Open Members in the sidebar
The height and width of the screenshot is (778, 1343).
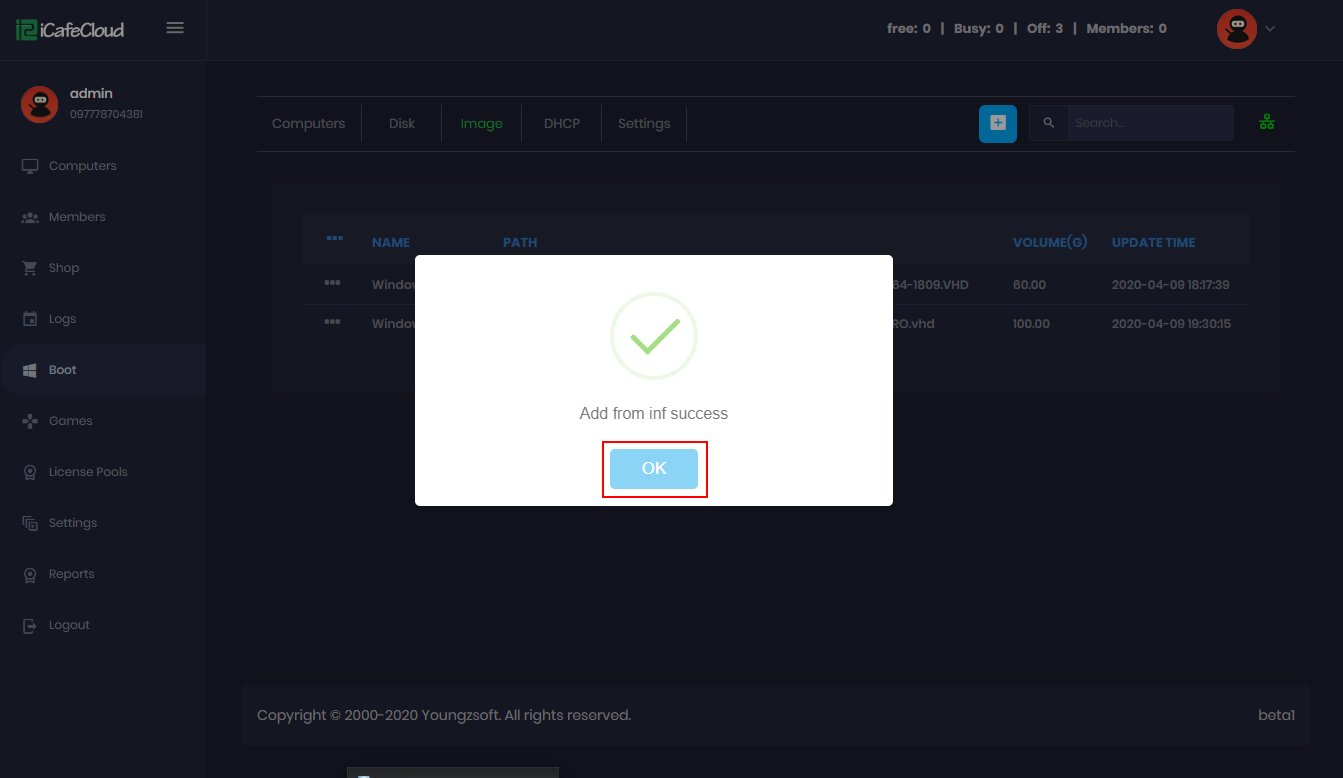pyautogui.click(x=77, y=217)
